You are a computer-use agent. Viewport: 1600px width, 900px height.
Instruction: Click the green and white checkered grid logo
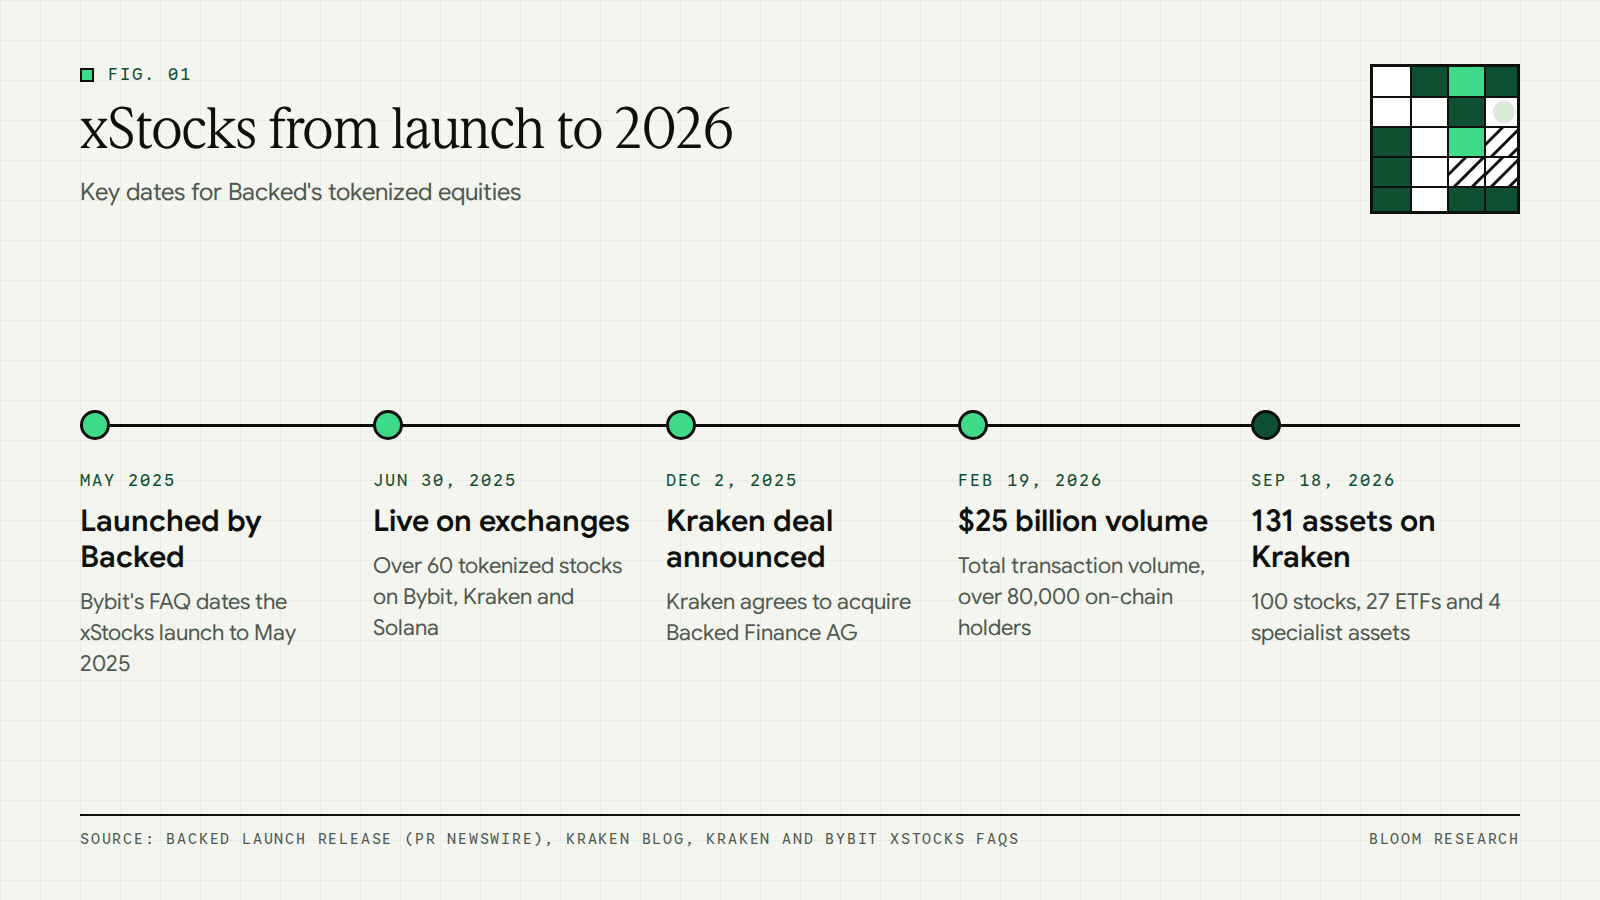pyautogui.click(x=1445, y=139)
